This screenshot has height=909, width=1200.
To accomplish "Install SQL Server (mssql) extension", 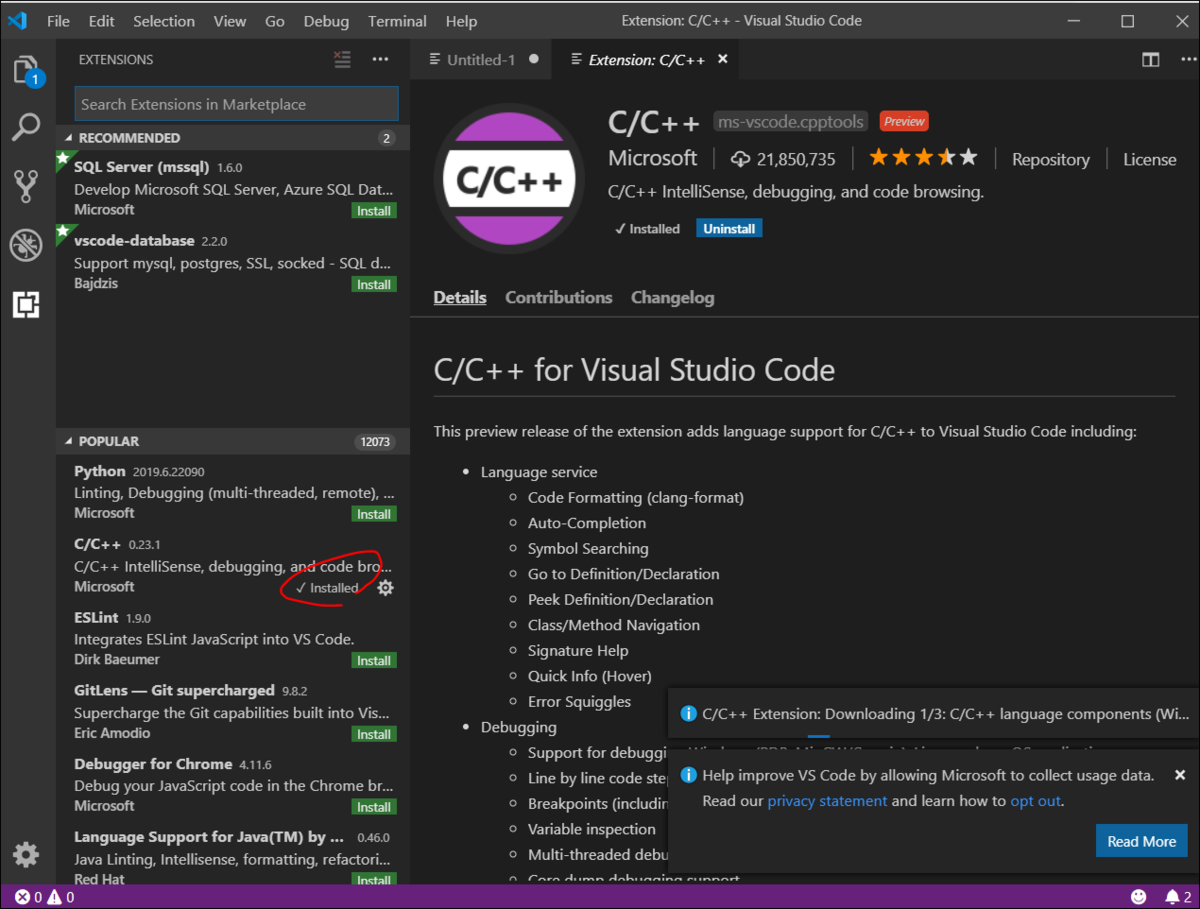I will click(374, 211).
